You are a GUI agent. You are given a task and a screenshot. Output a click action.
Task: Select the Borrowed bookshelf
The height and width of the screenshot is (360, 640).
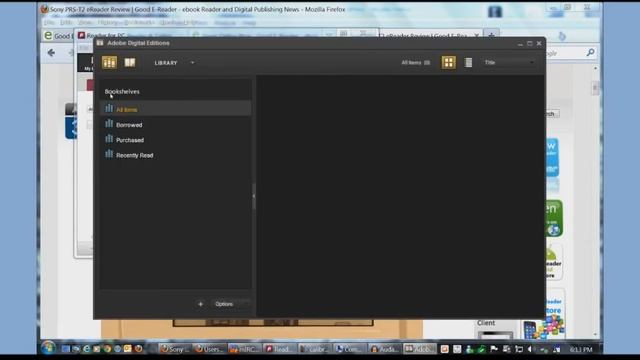click(176, 125)
